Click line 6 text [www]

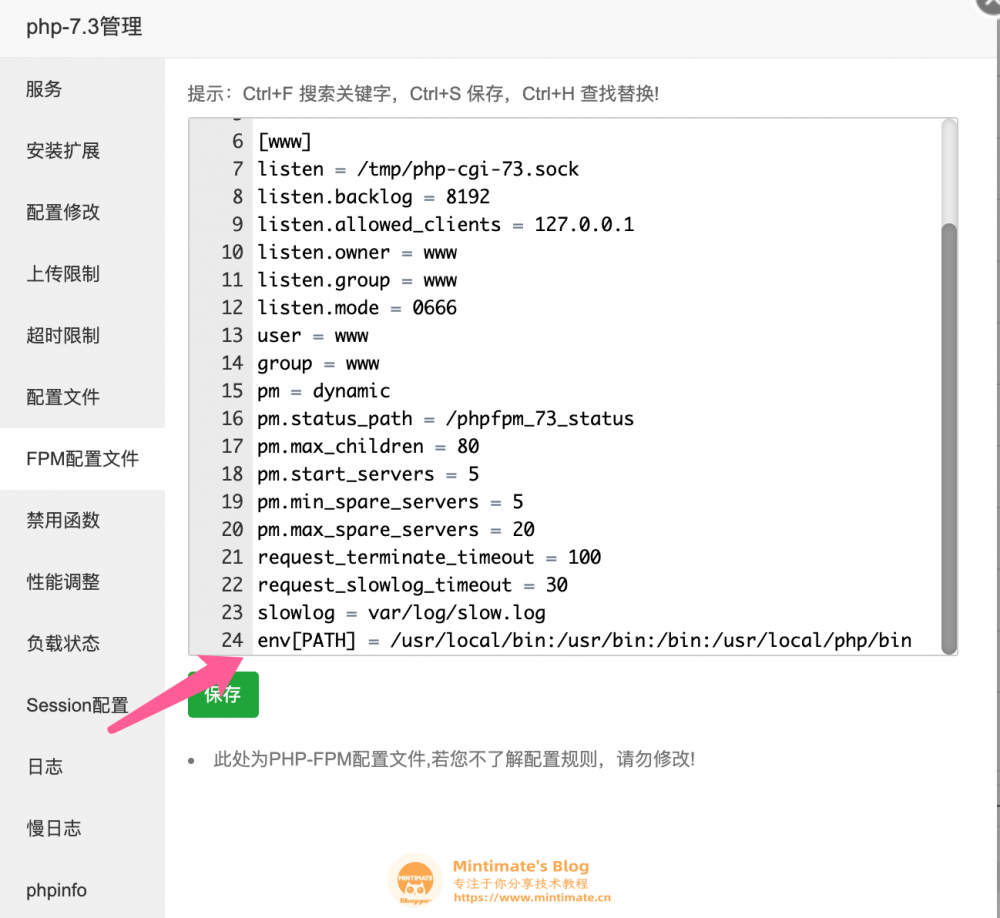284,141
